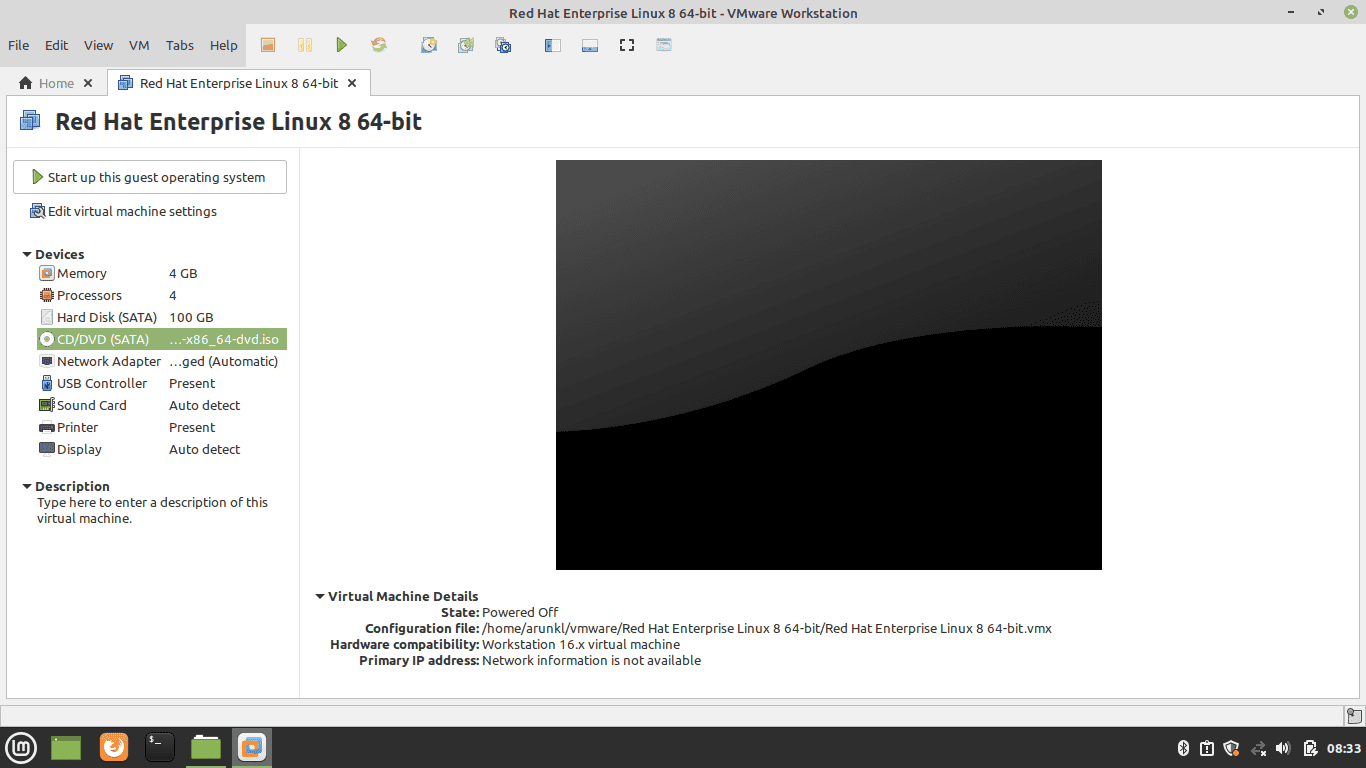Toggle the library sidebar toolbar icon
The width and height of the screenshot is (1366, 768).
click(552, 45)
